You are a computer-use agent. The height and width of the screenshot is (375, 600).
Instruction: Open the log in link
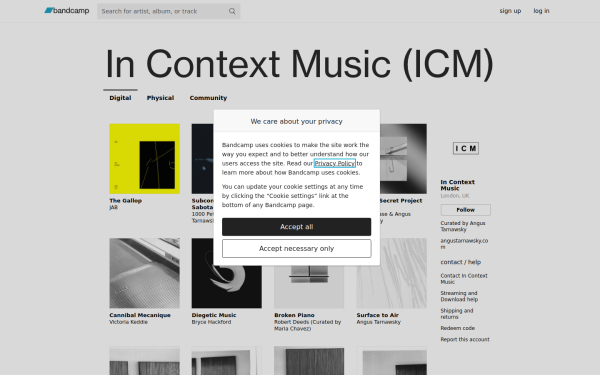(x=541, y=11)
